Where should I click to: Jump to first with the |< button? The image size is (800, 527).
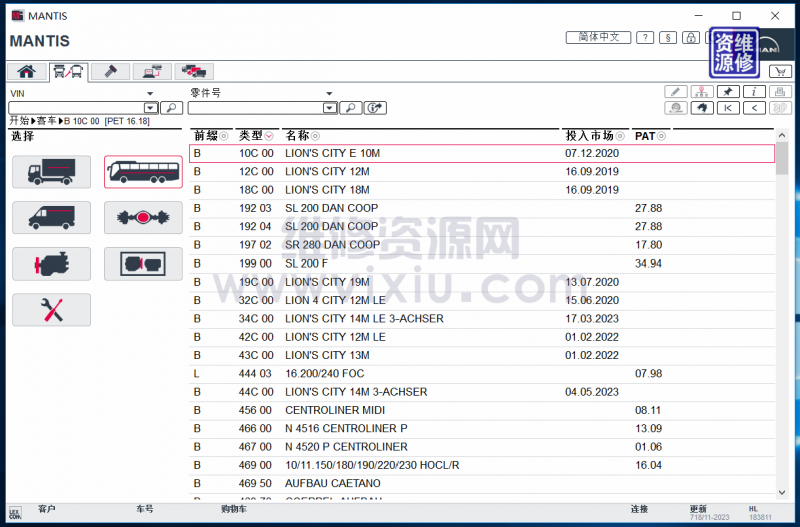[x=728, y=108]
